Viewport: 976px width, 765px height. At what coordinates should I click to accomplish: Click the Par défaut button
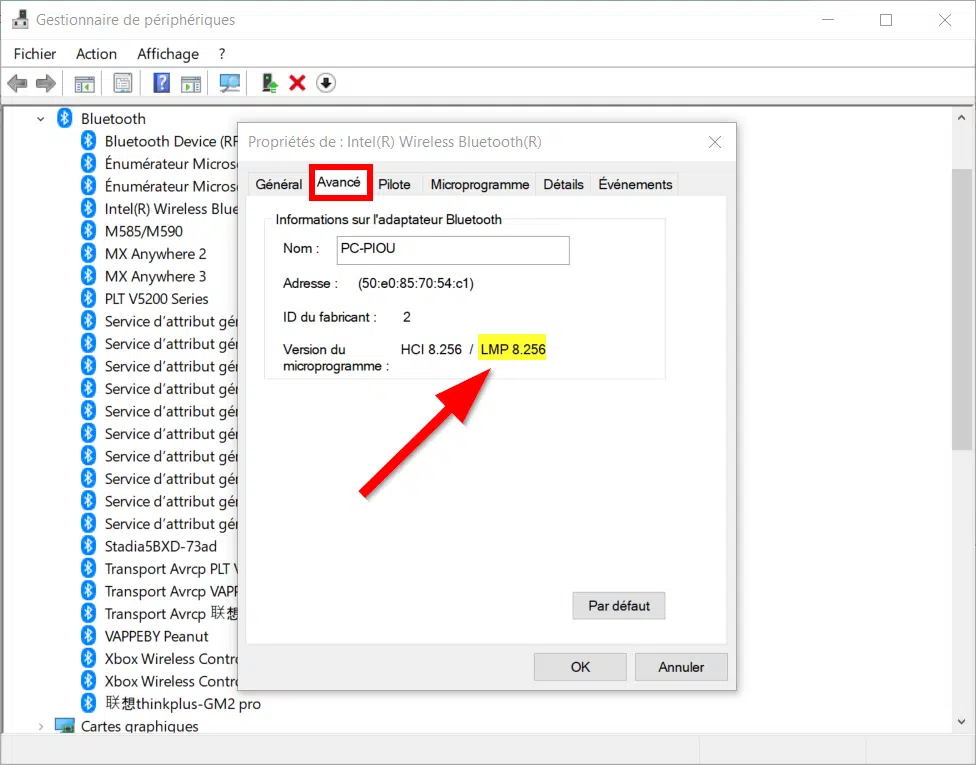click(619, 606)
